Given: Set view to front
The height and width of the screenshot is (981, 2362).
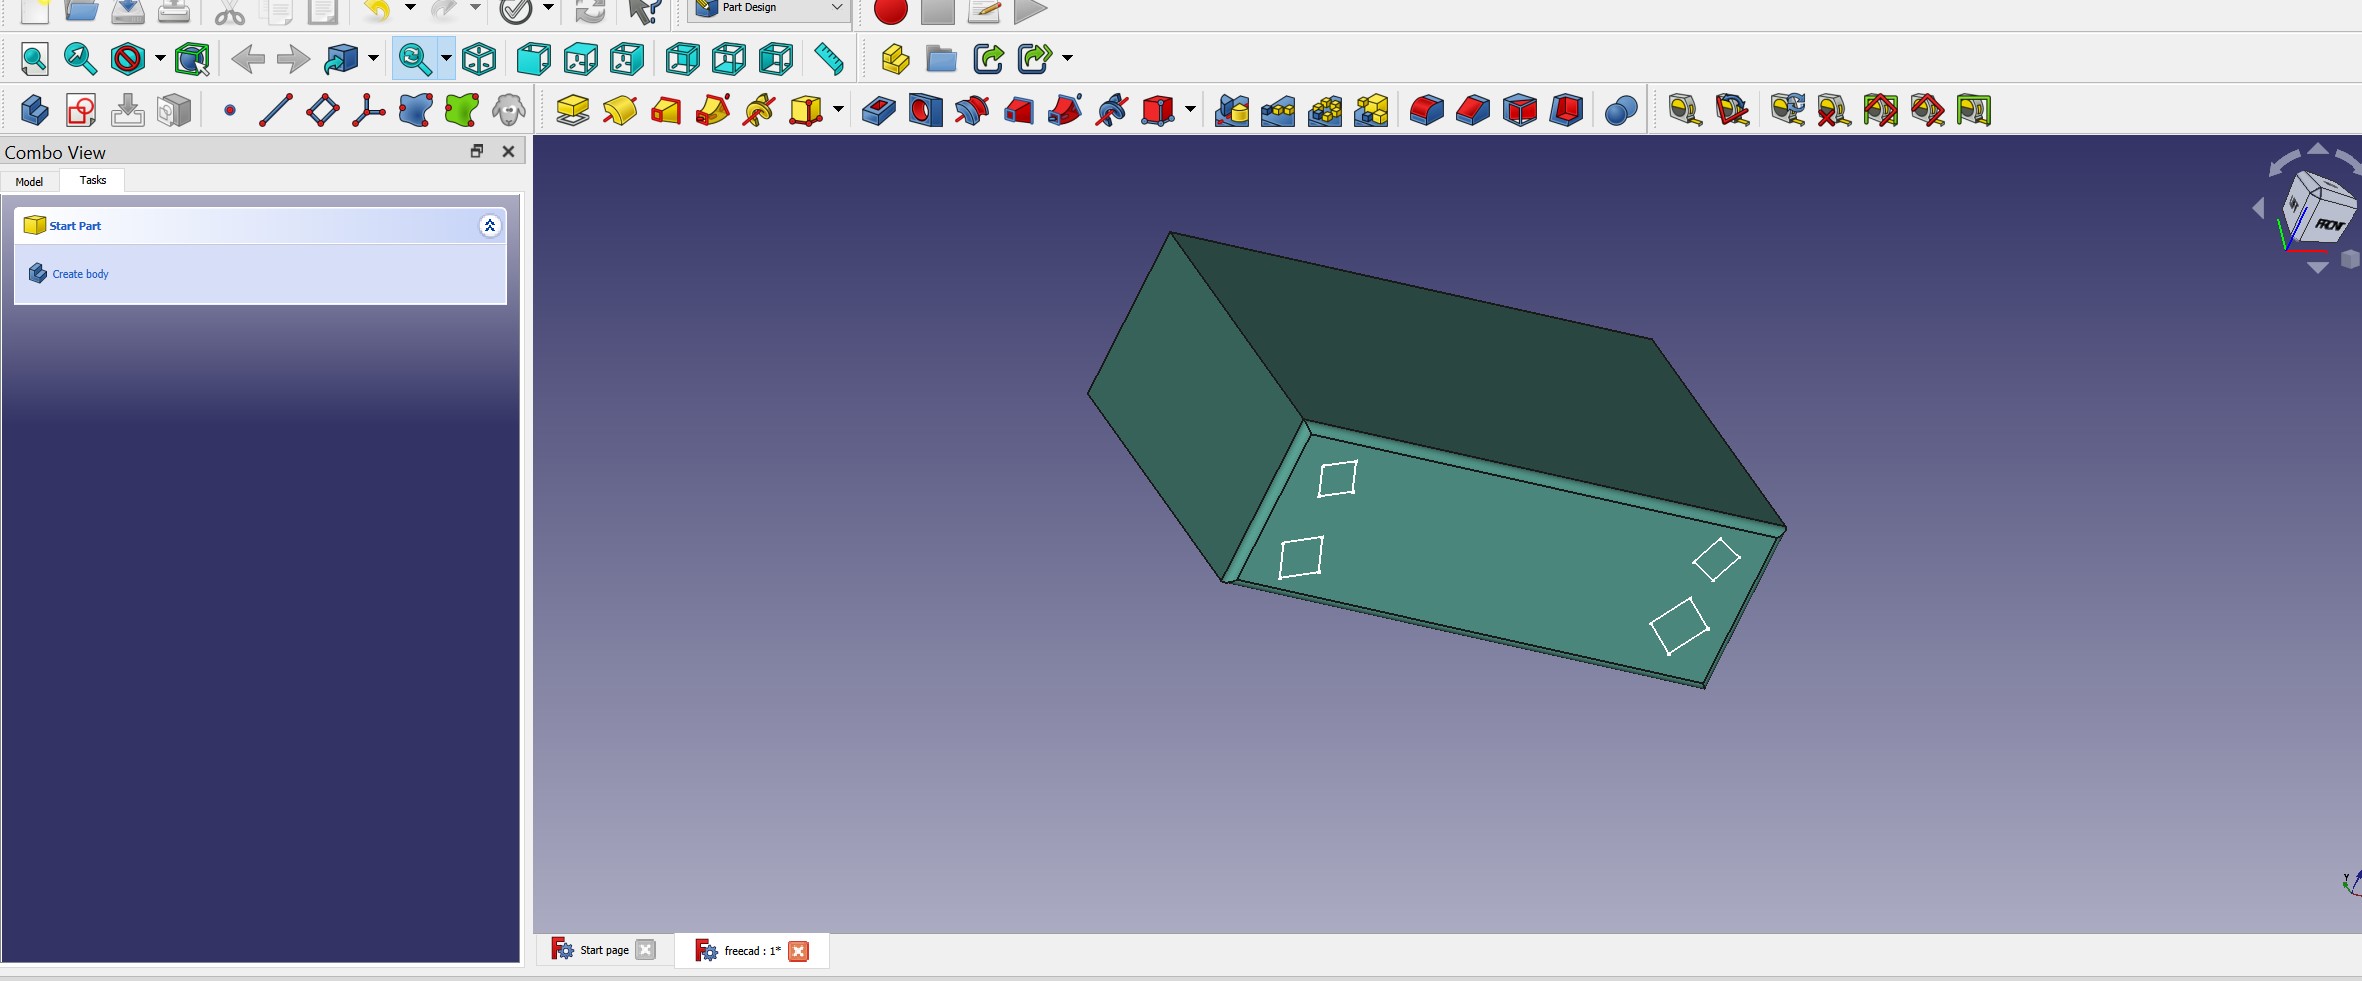Looking at the screenshot, I should (x=534, y=59).
